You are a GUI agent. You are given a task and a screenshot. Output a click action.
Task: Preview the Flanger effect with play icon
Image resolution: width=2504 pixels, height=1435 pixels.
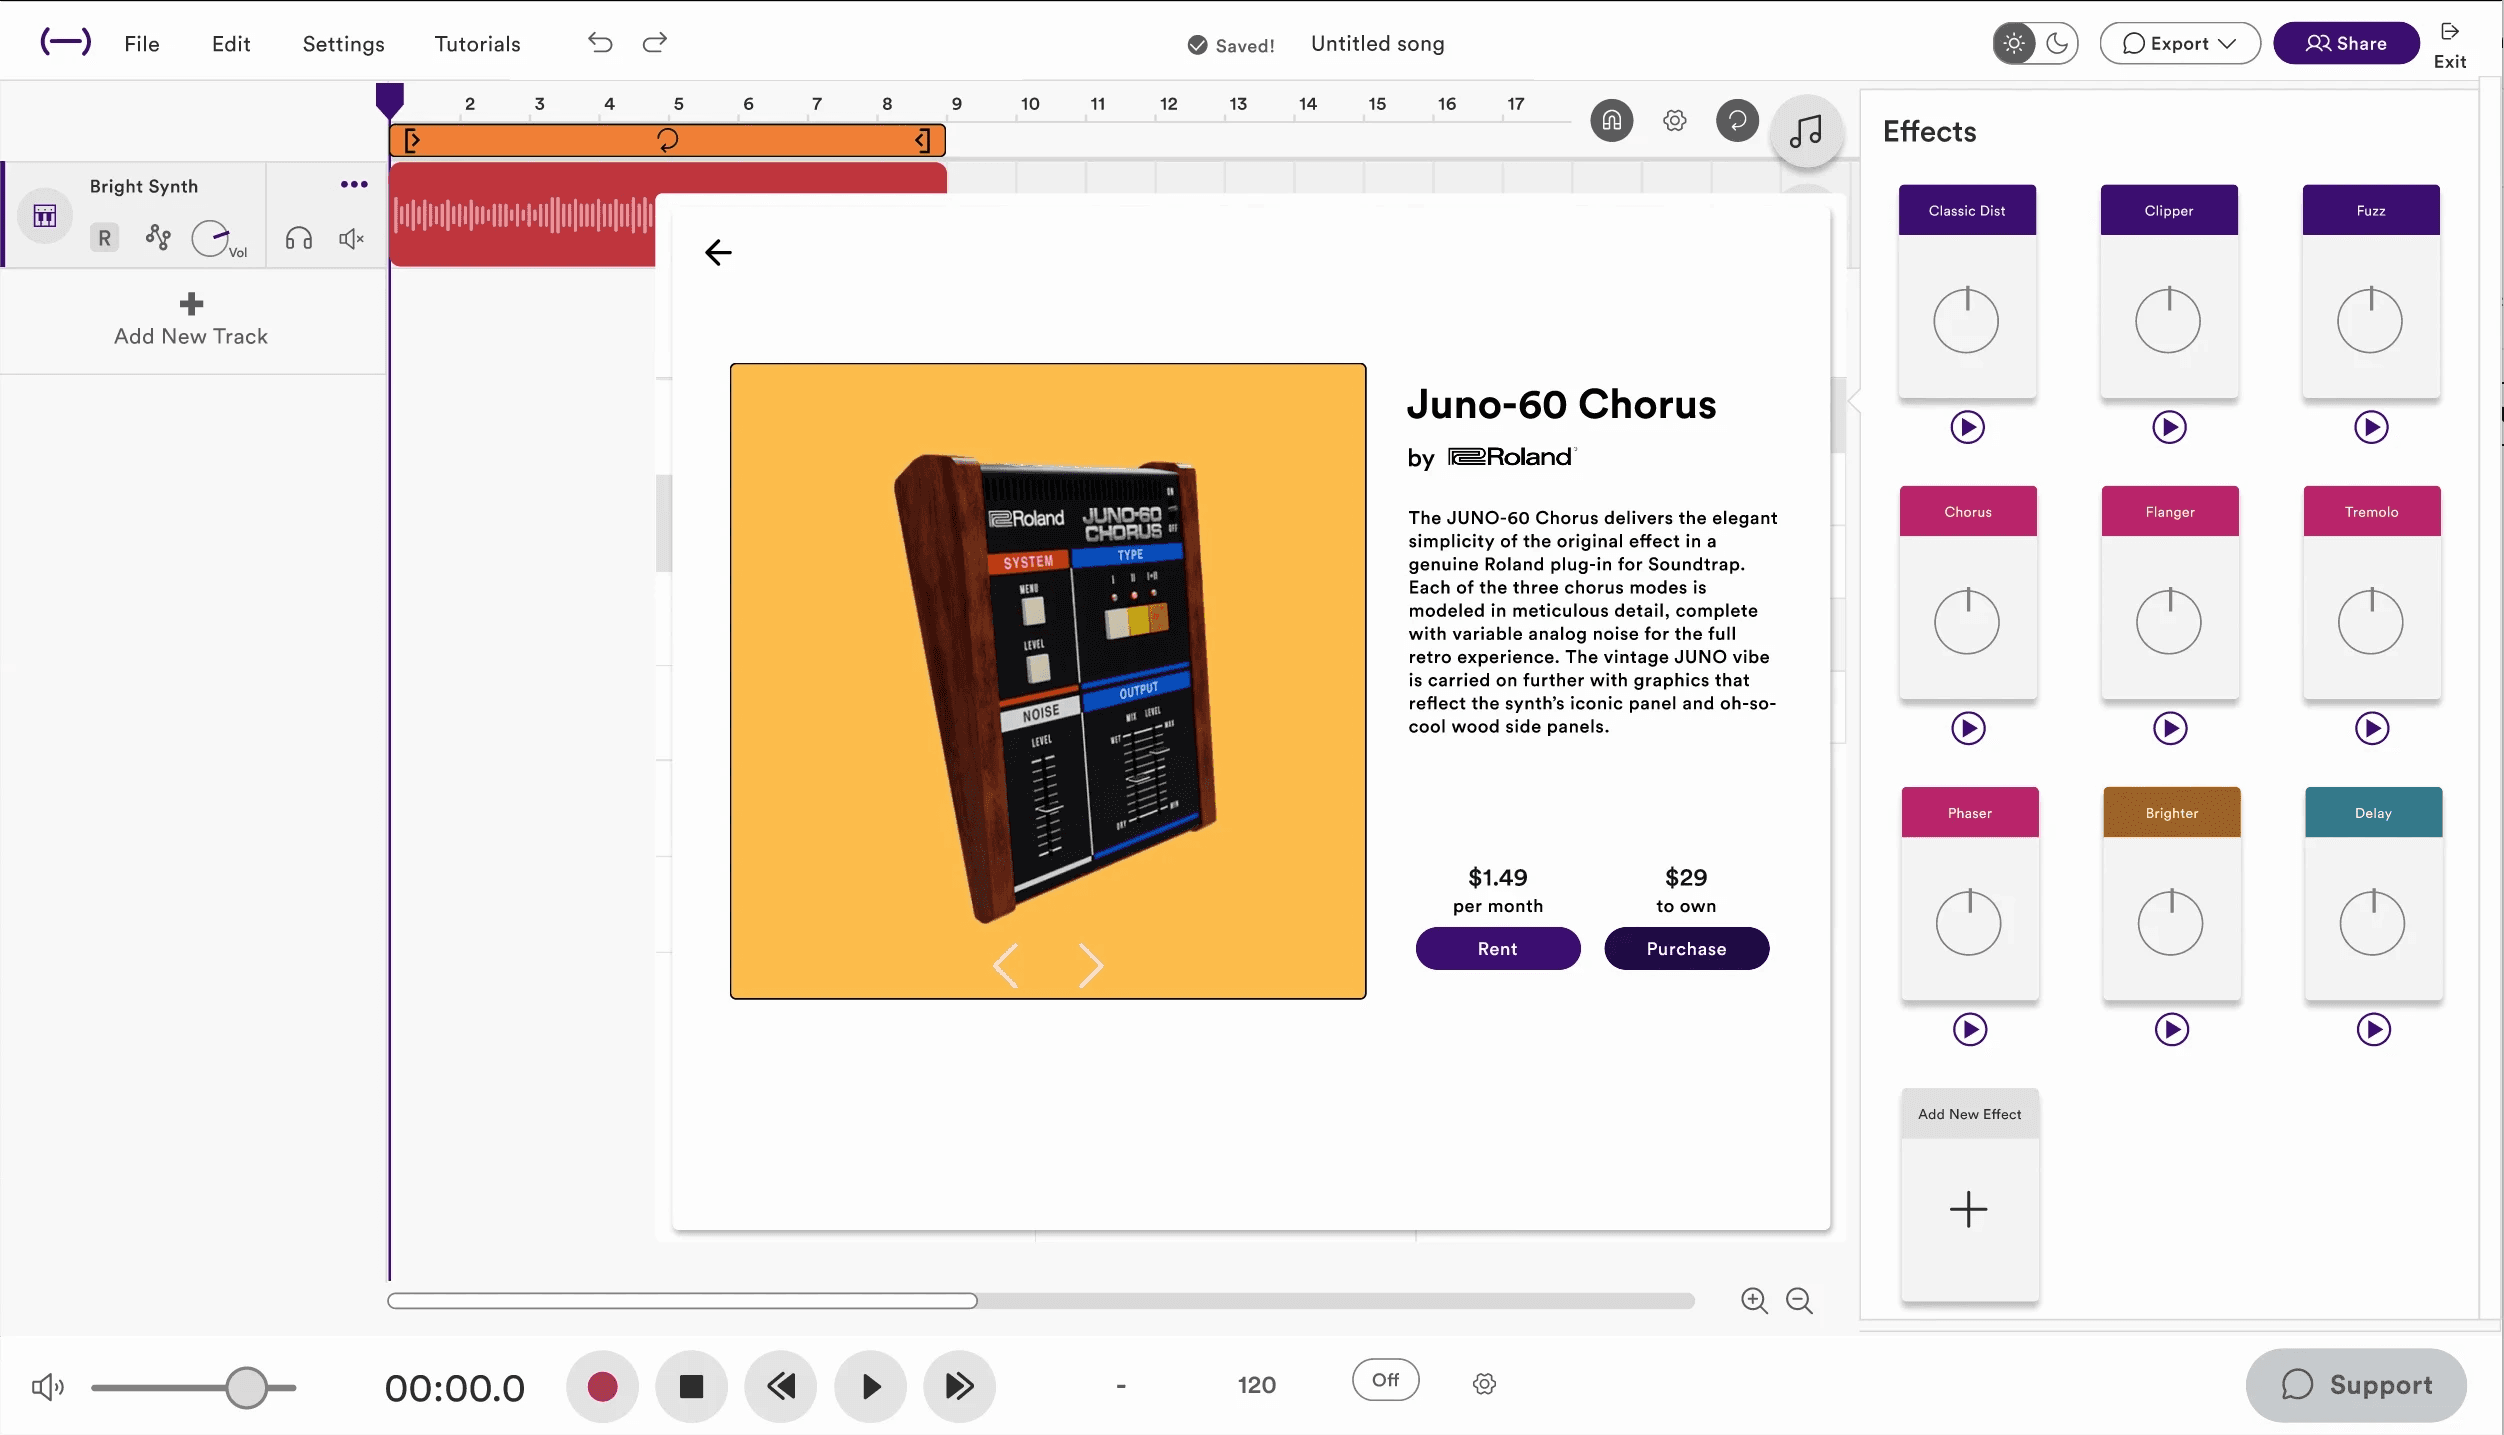tap(2169, 728)
